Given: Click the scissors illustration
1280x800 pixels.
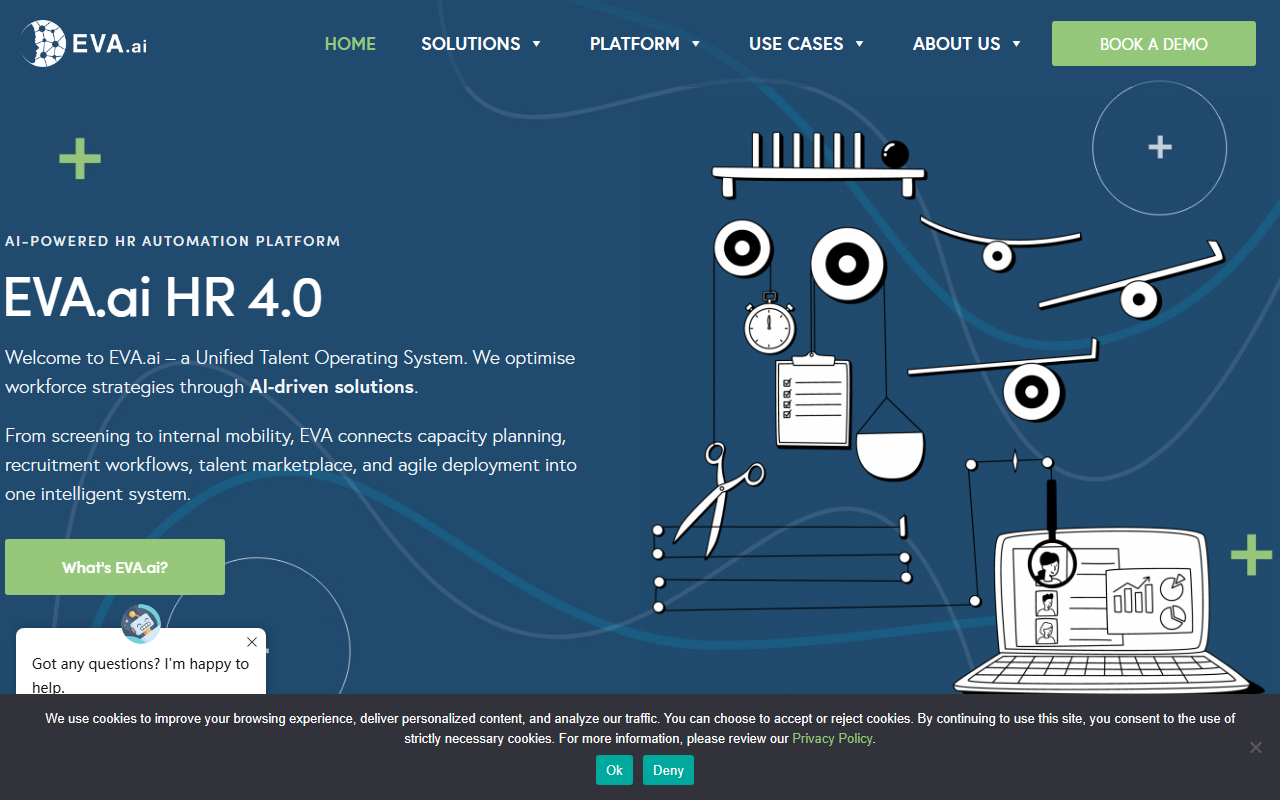Looking at the screenshot, I should click(717, 498).
